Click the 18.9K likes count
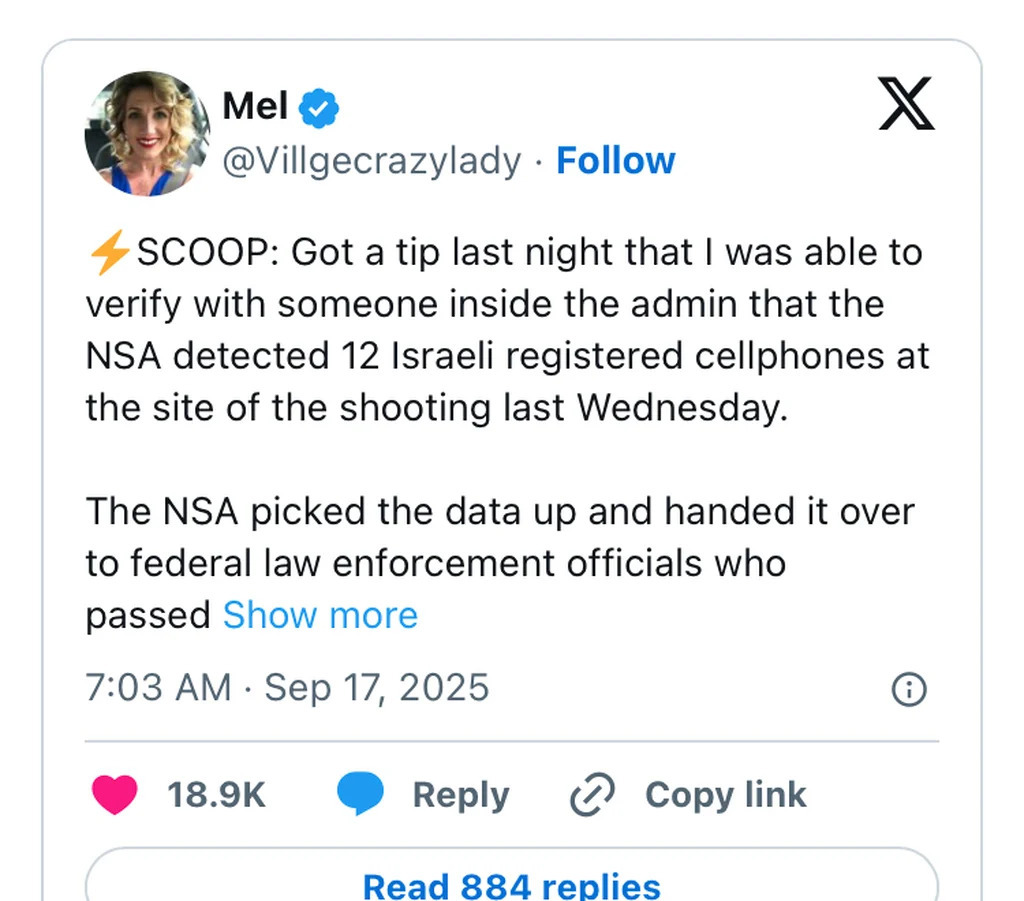This screenshot has width=1024, height=901. [x=216, y=795]
